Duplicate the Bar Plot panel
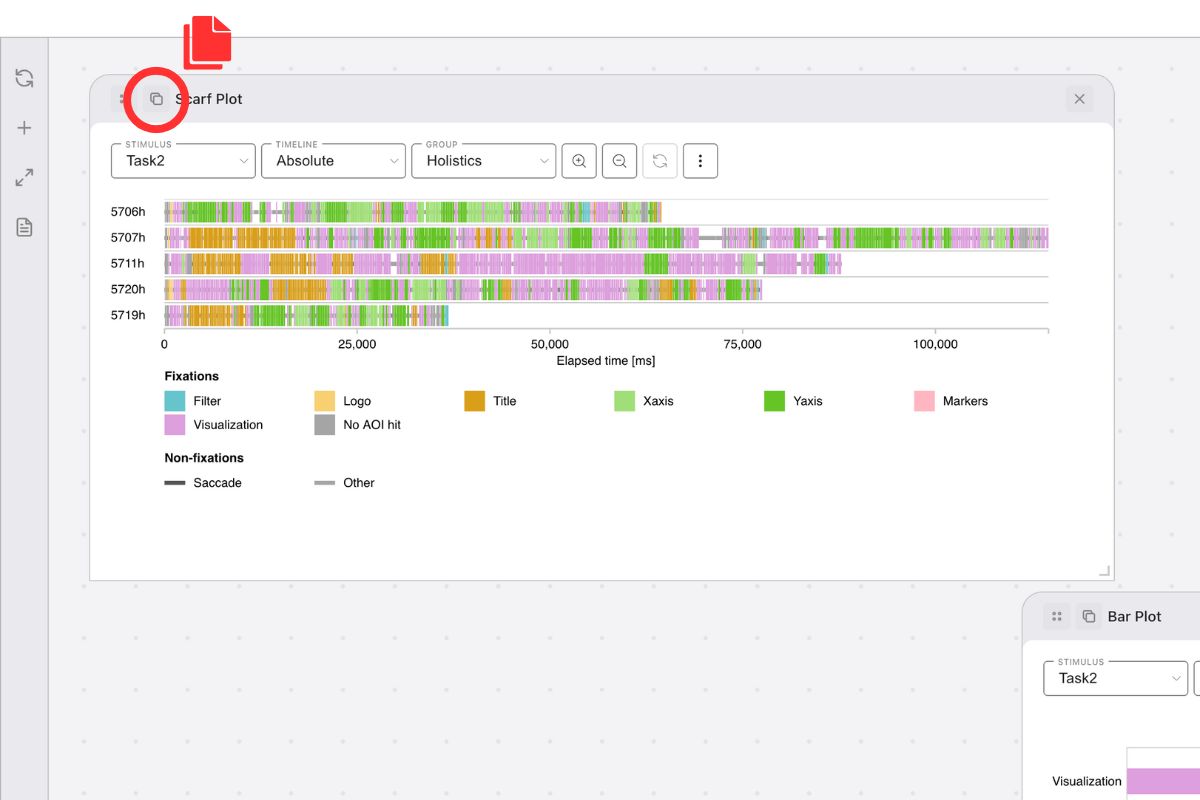The image size is (1200, 800). (1087, 616)
